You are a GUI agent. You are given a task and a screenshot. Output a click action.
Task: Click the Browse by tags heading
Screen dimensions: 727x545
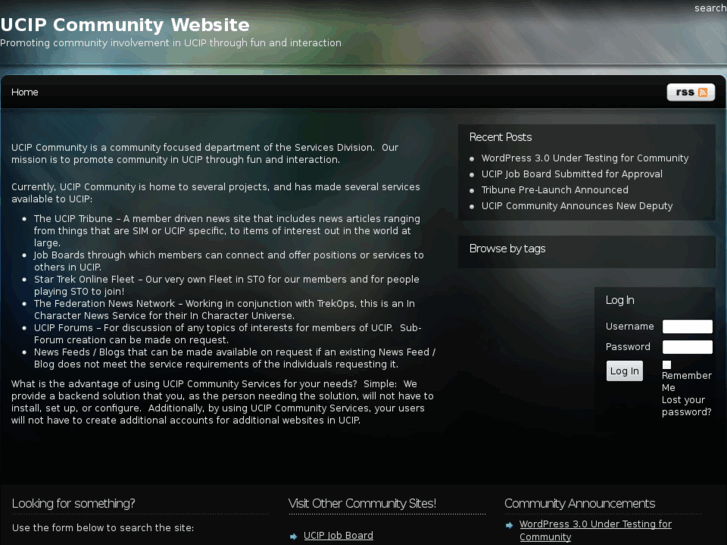click(507, 249)
